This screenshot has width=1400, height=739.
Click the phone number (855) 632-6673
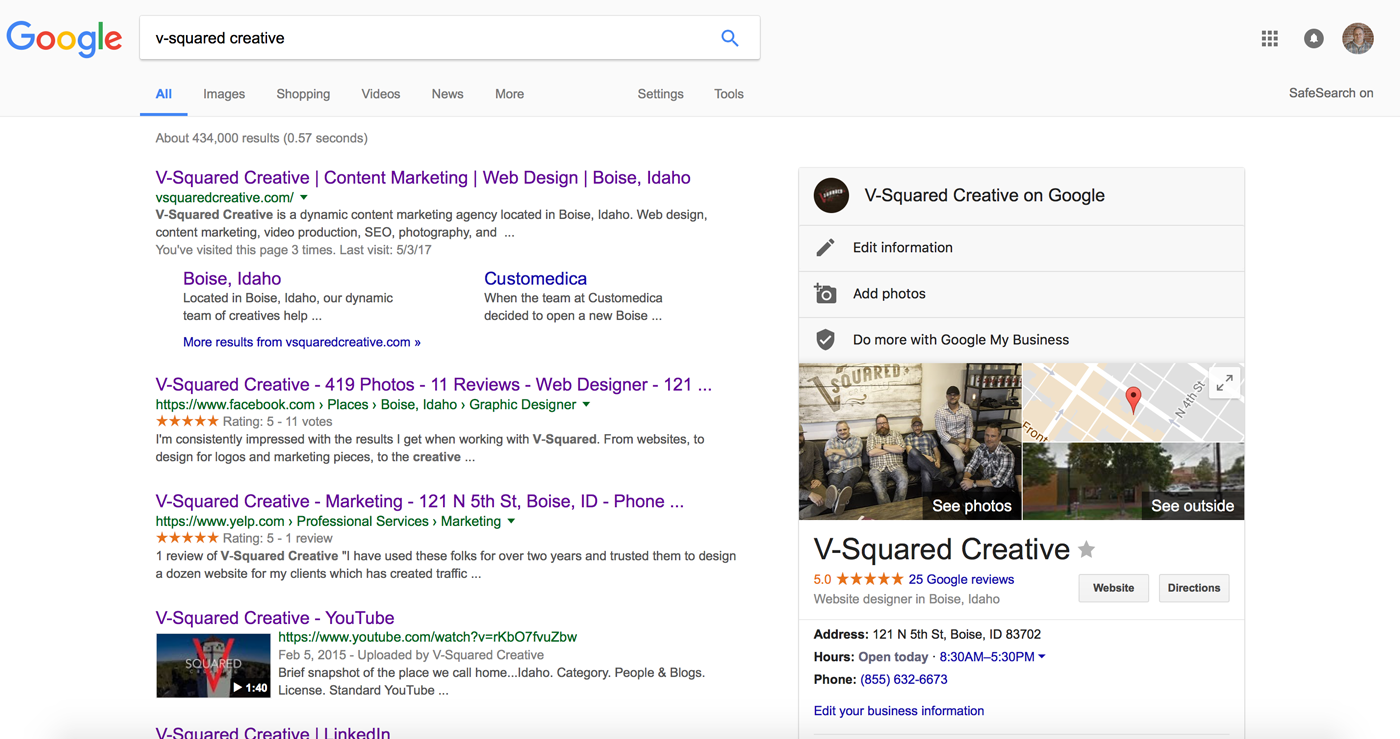tap(903, 679)
